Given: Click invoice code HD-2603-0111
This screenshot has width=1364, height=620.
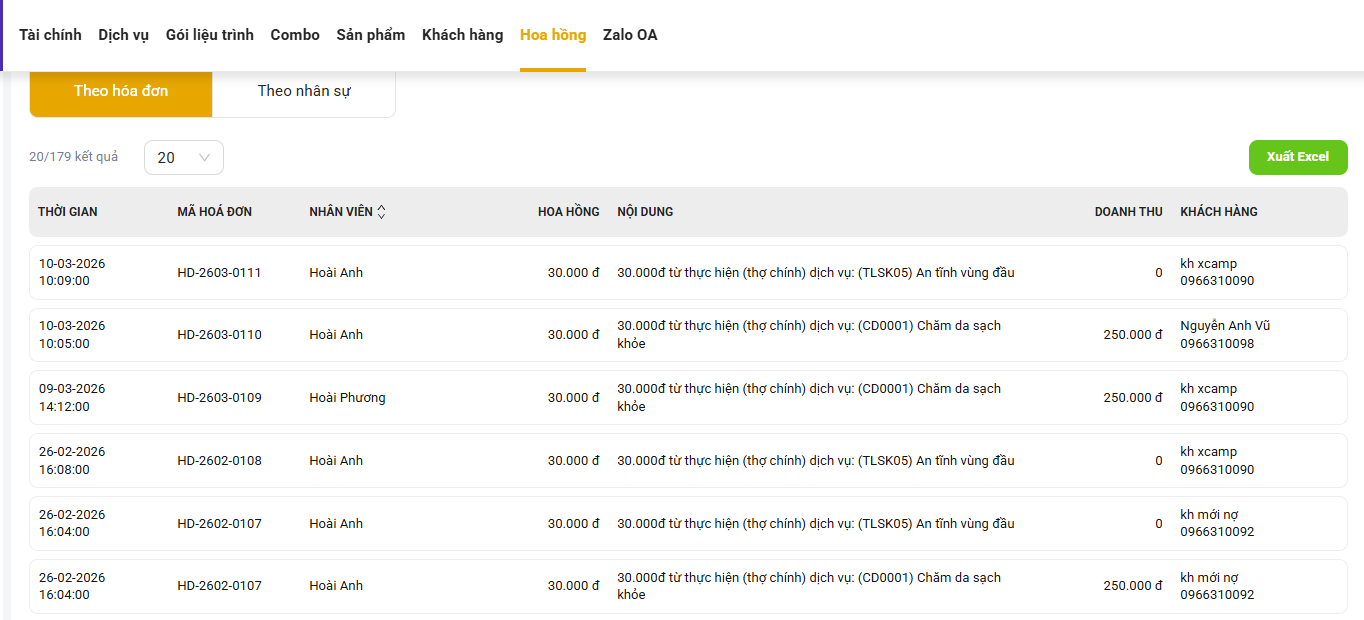Looking at the screenshot, I should tap(219, 273).
